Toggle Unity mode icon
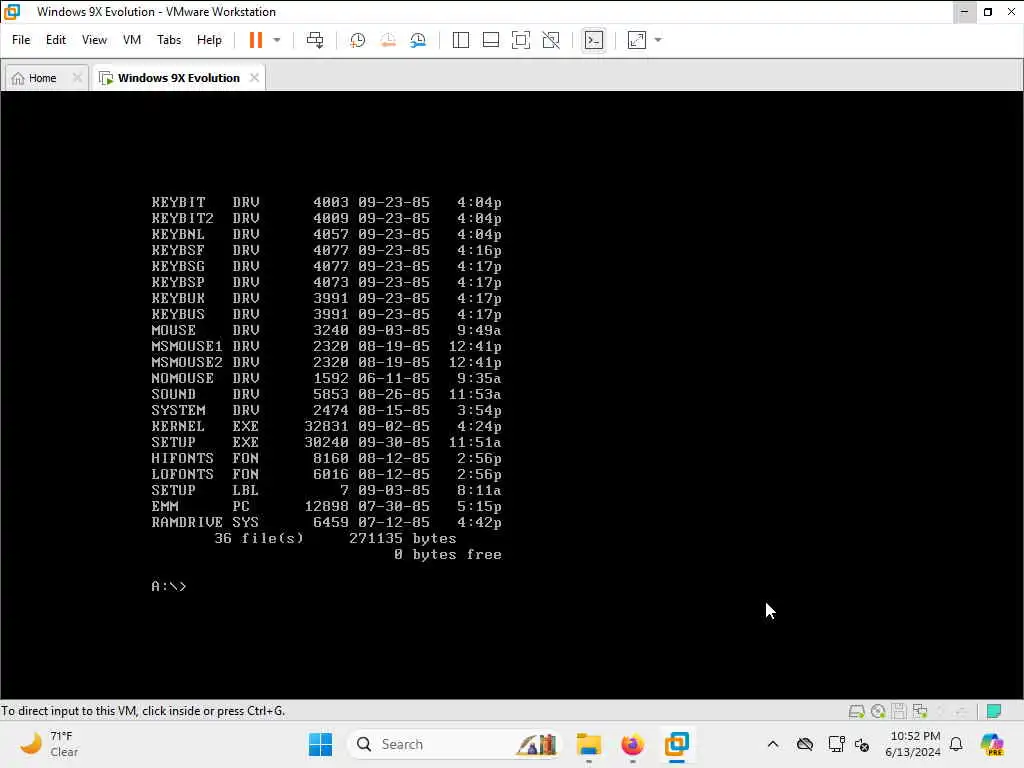1024x768 pixels. point(551,40)
